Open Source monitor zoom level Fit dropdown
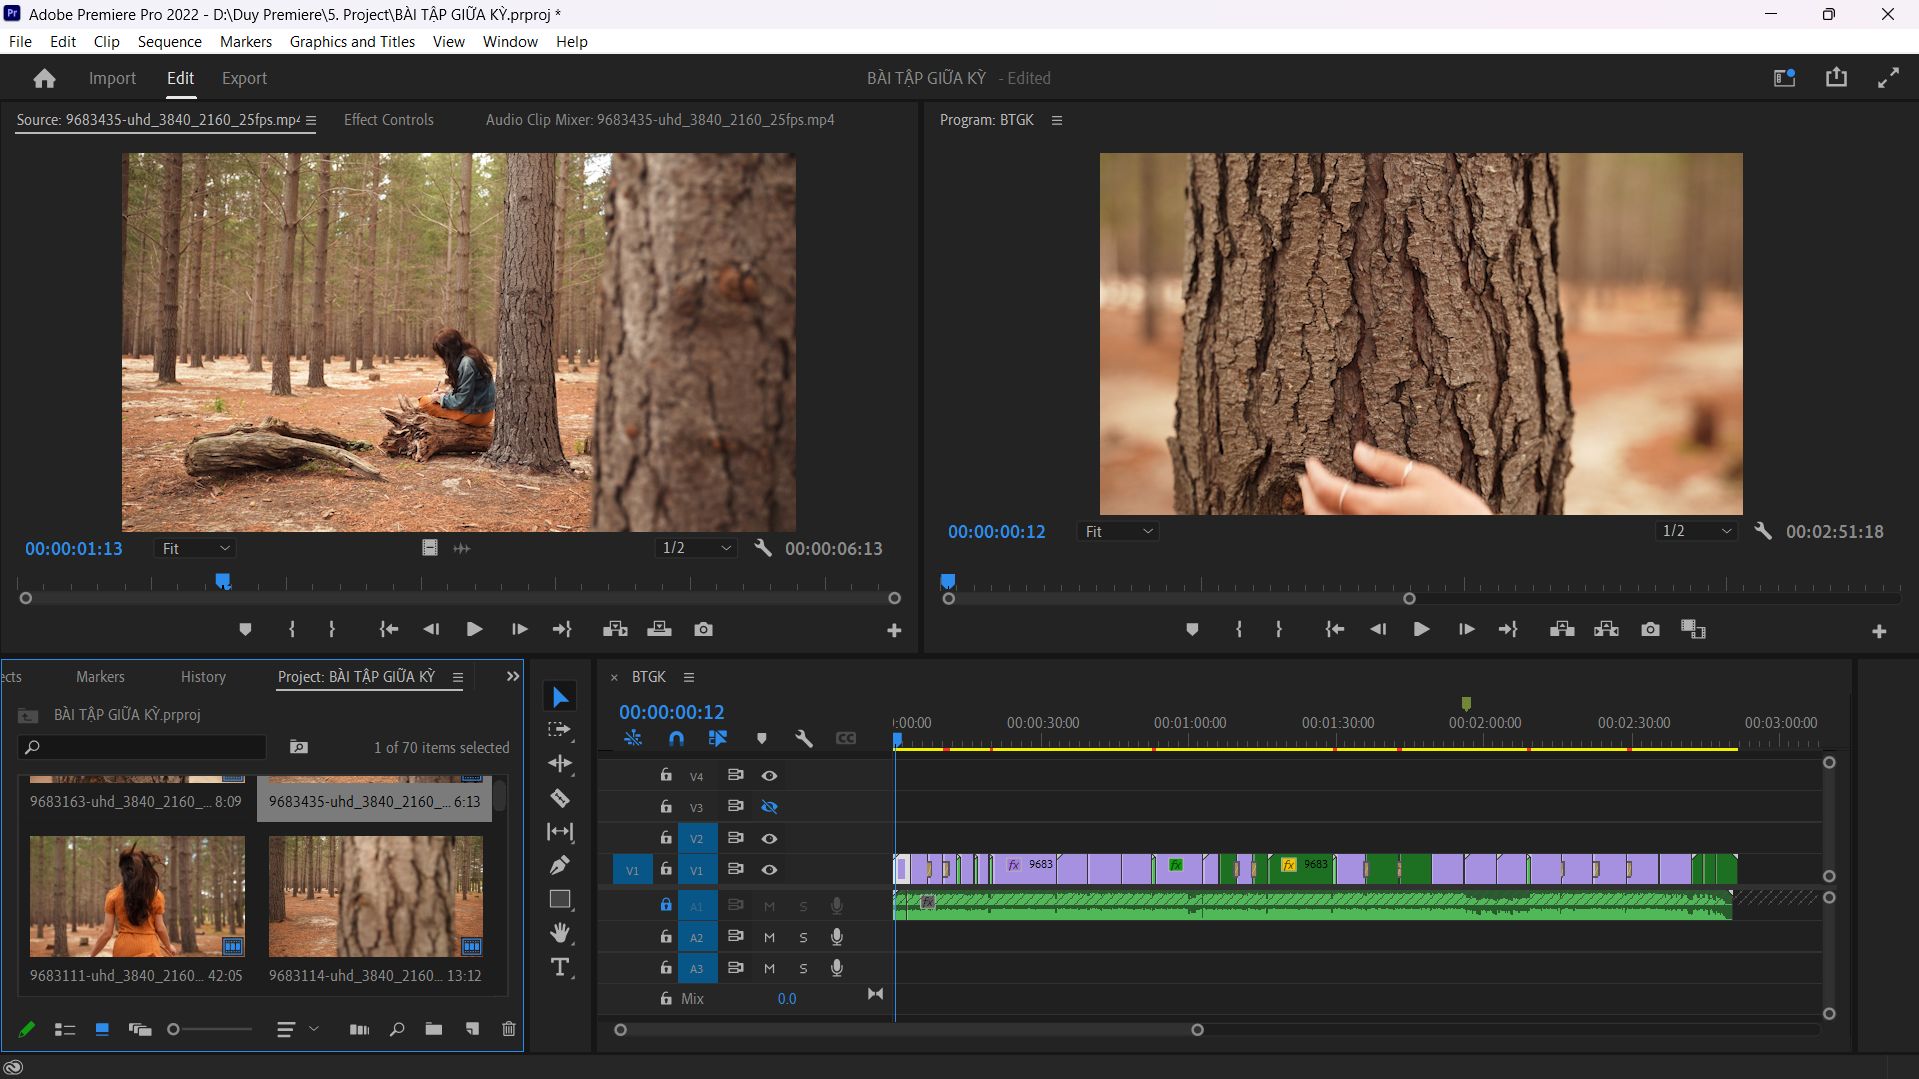The height and width of the screenshot is (1079, 1919). [195, 549]
